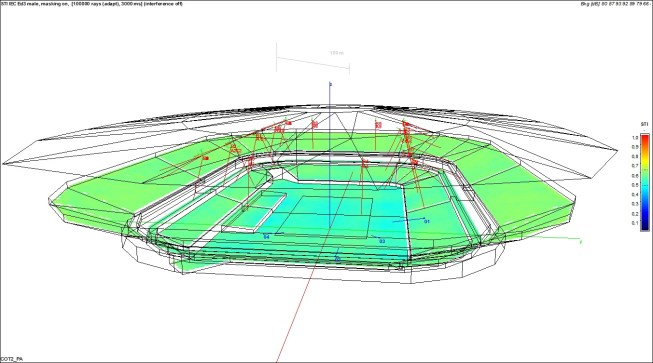Pick the red 1.0 end of STI legend
653x363 pixels.
pyautogui.click(x=644, y=138)
